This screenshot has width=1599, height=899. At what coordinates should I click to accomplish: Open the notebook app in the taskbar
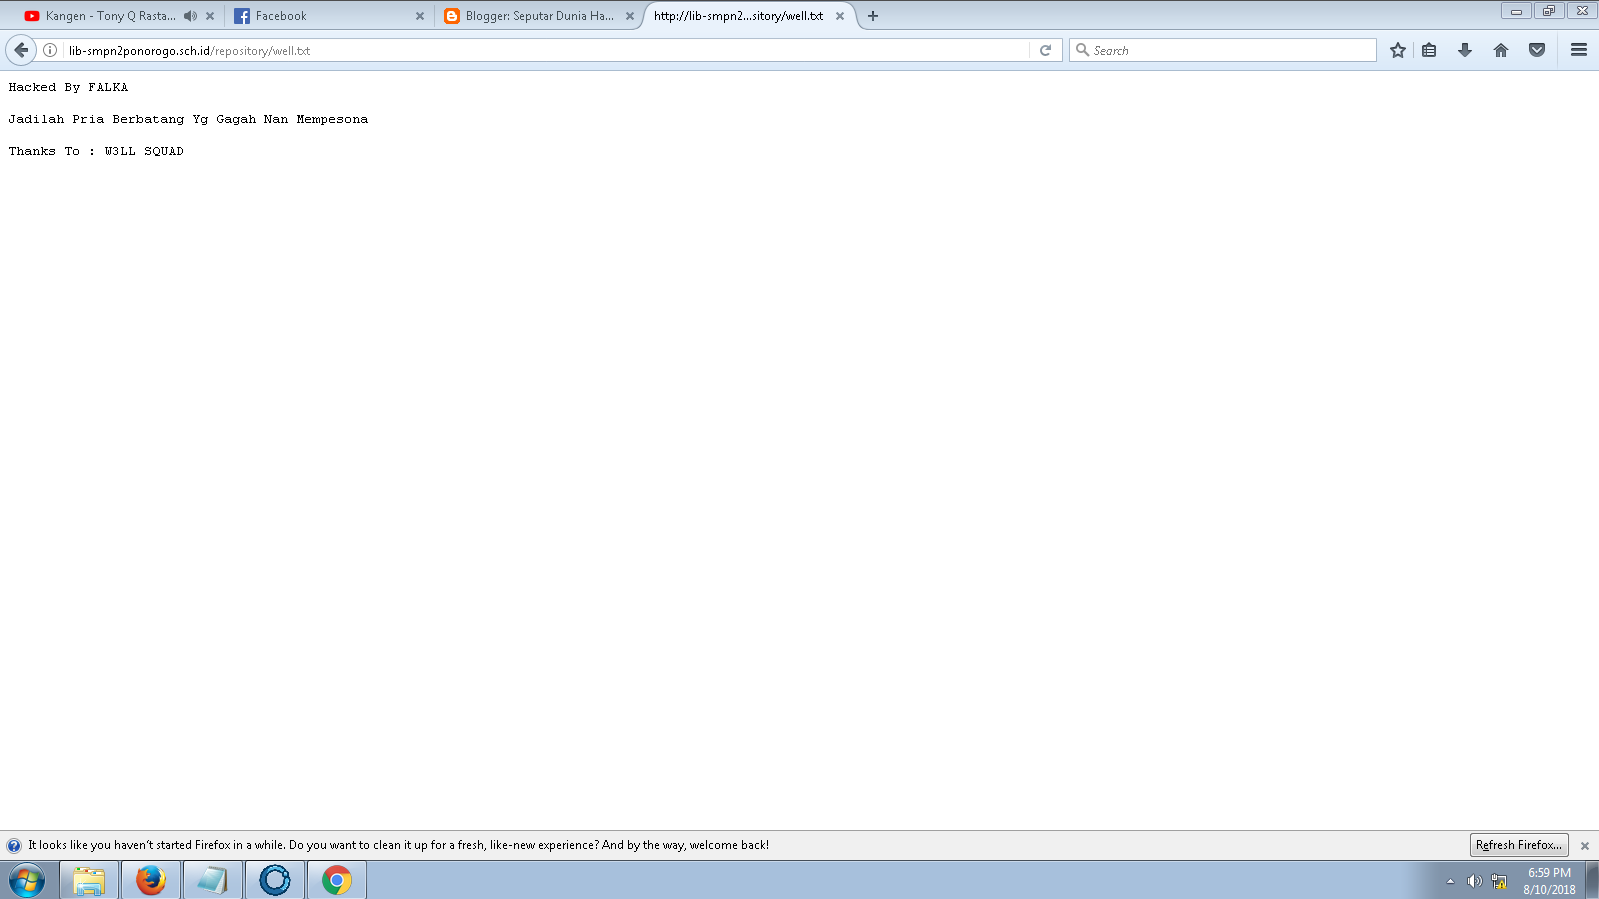[x=213, y=881]
